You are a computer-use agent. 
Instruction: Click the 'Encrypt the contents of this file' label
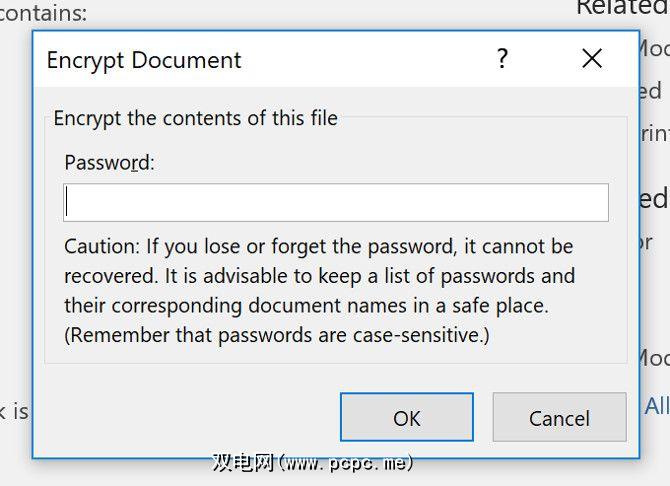pos(196,118)
